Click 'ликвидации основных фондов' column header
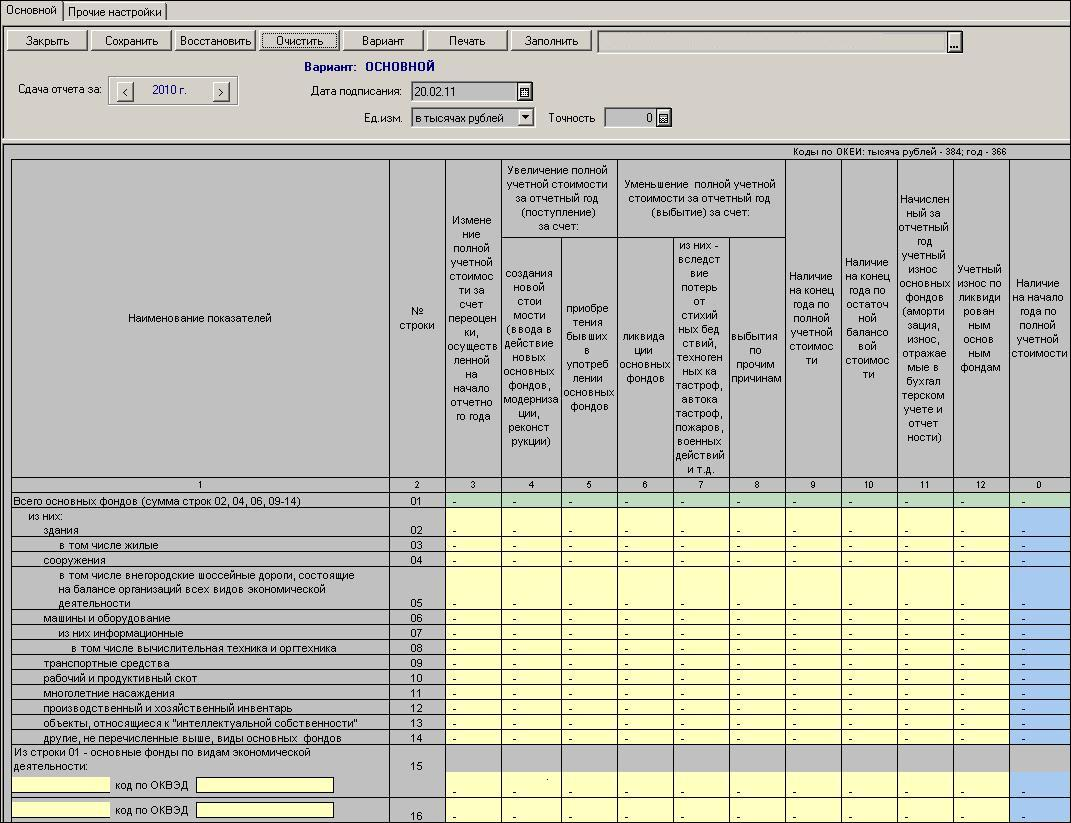 pos(645,357)
